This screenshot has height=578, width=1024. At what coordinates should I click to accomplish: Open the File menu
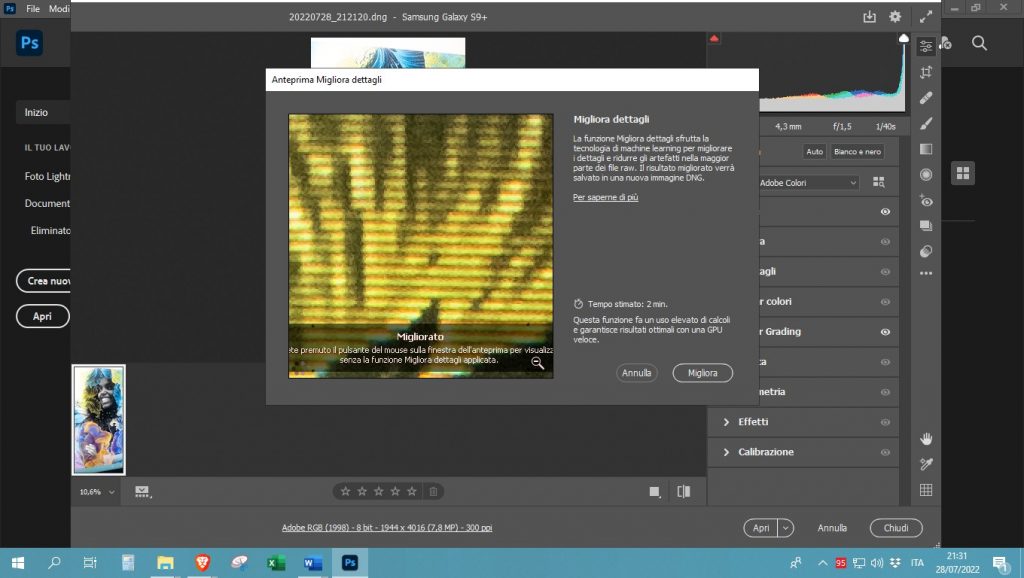(33, 8)
